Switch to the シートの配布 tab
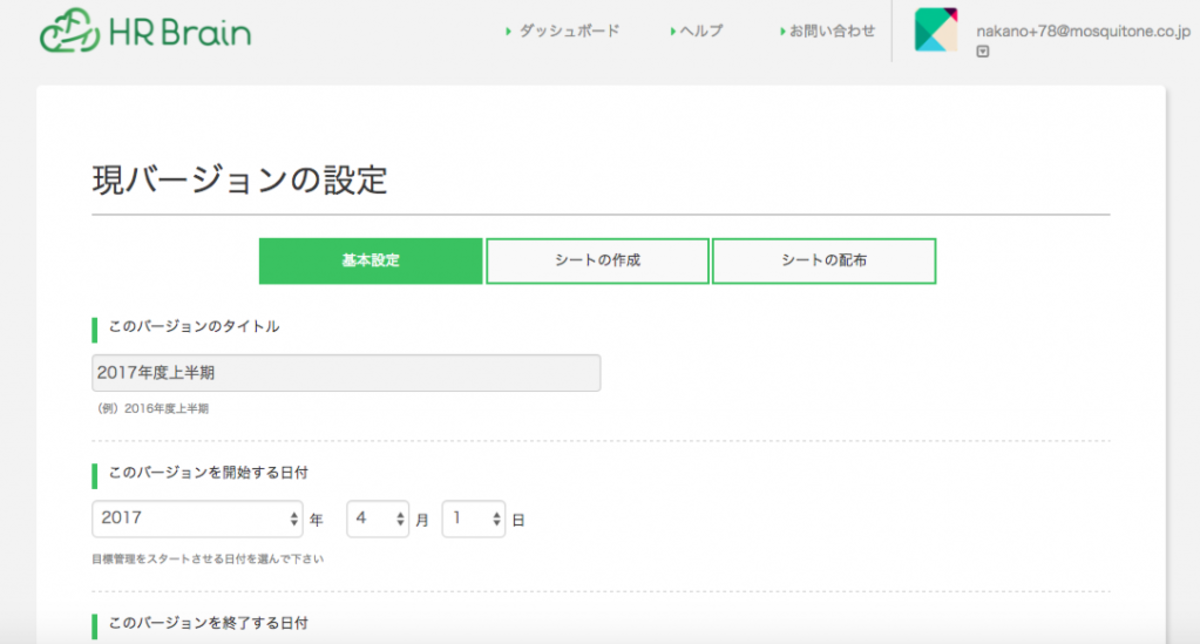This screenshot has height=644, width=1200. tap(823, 260)
